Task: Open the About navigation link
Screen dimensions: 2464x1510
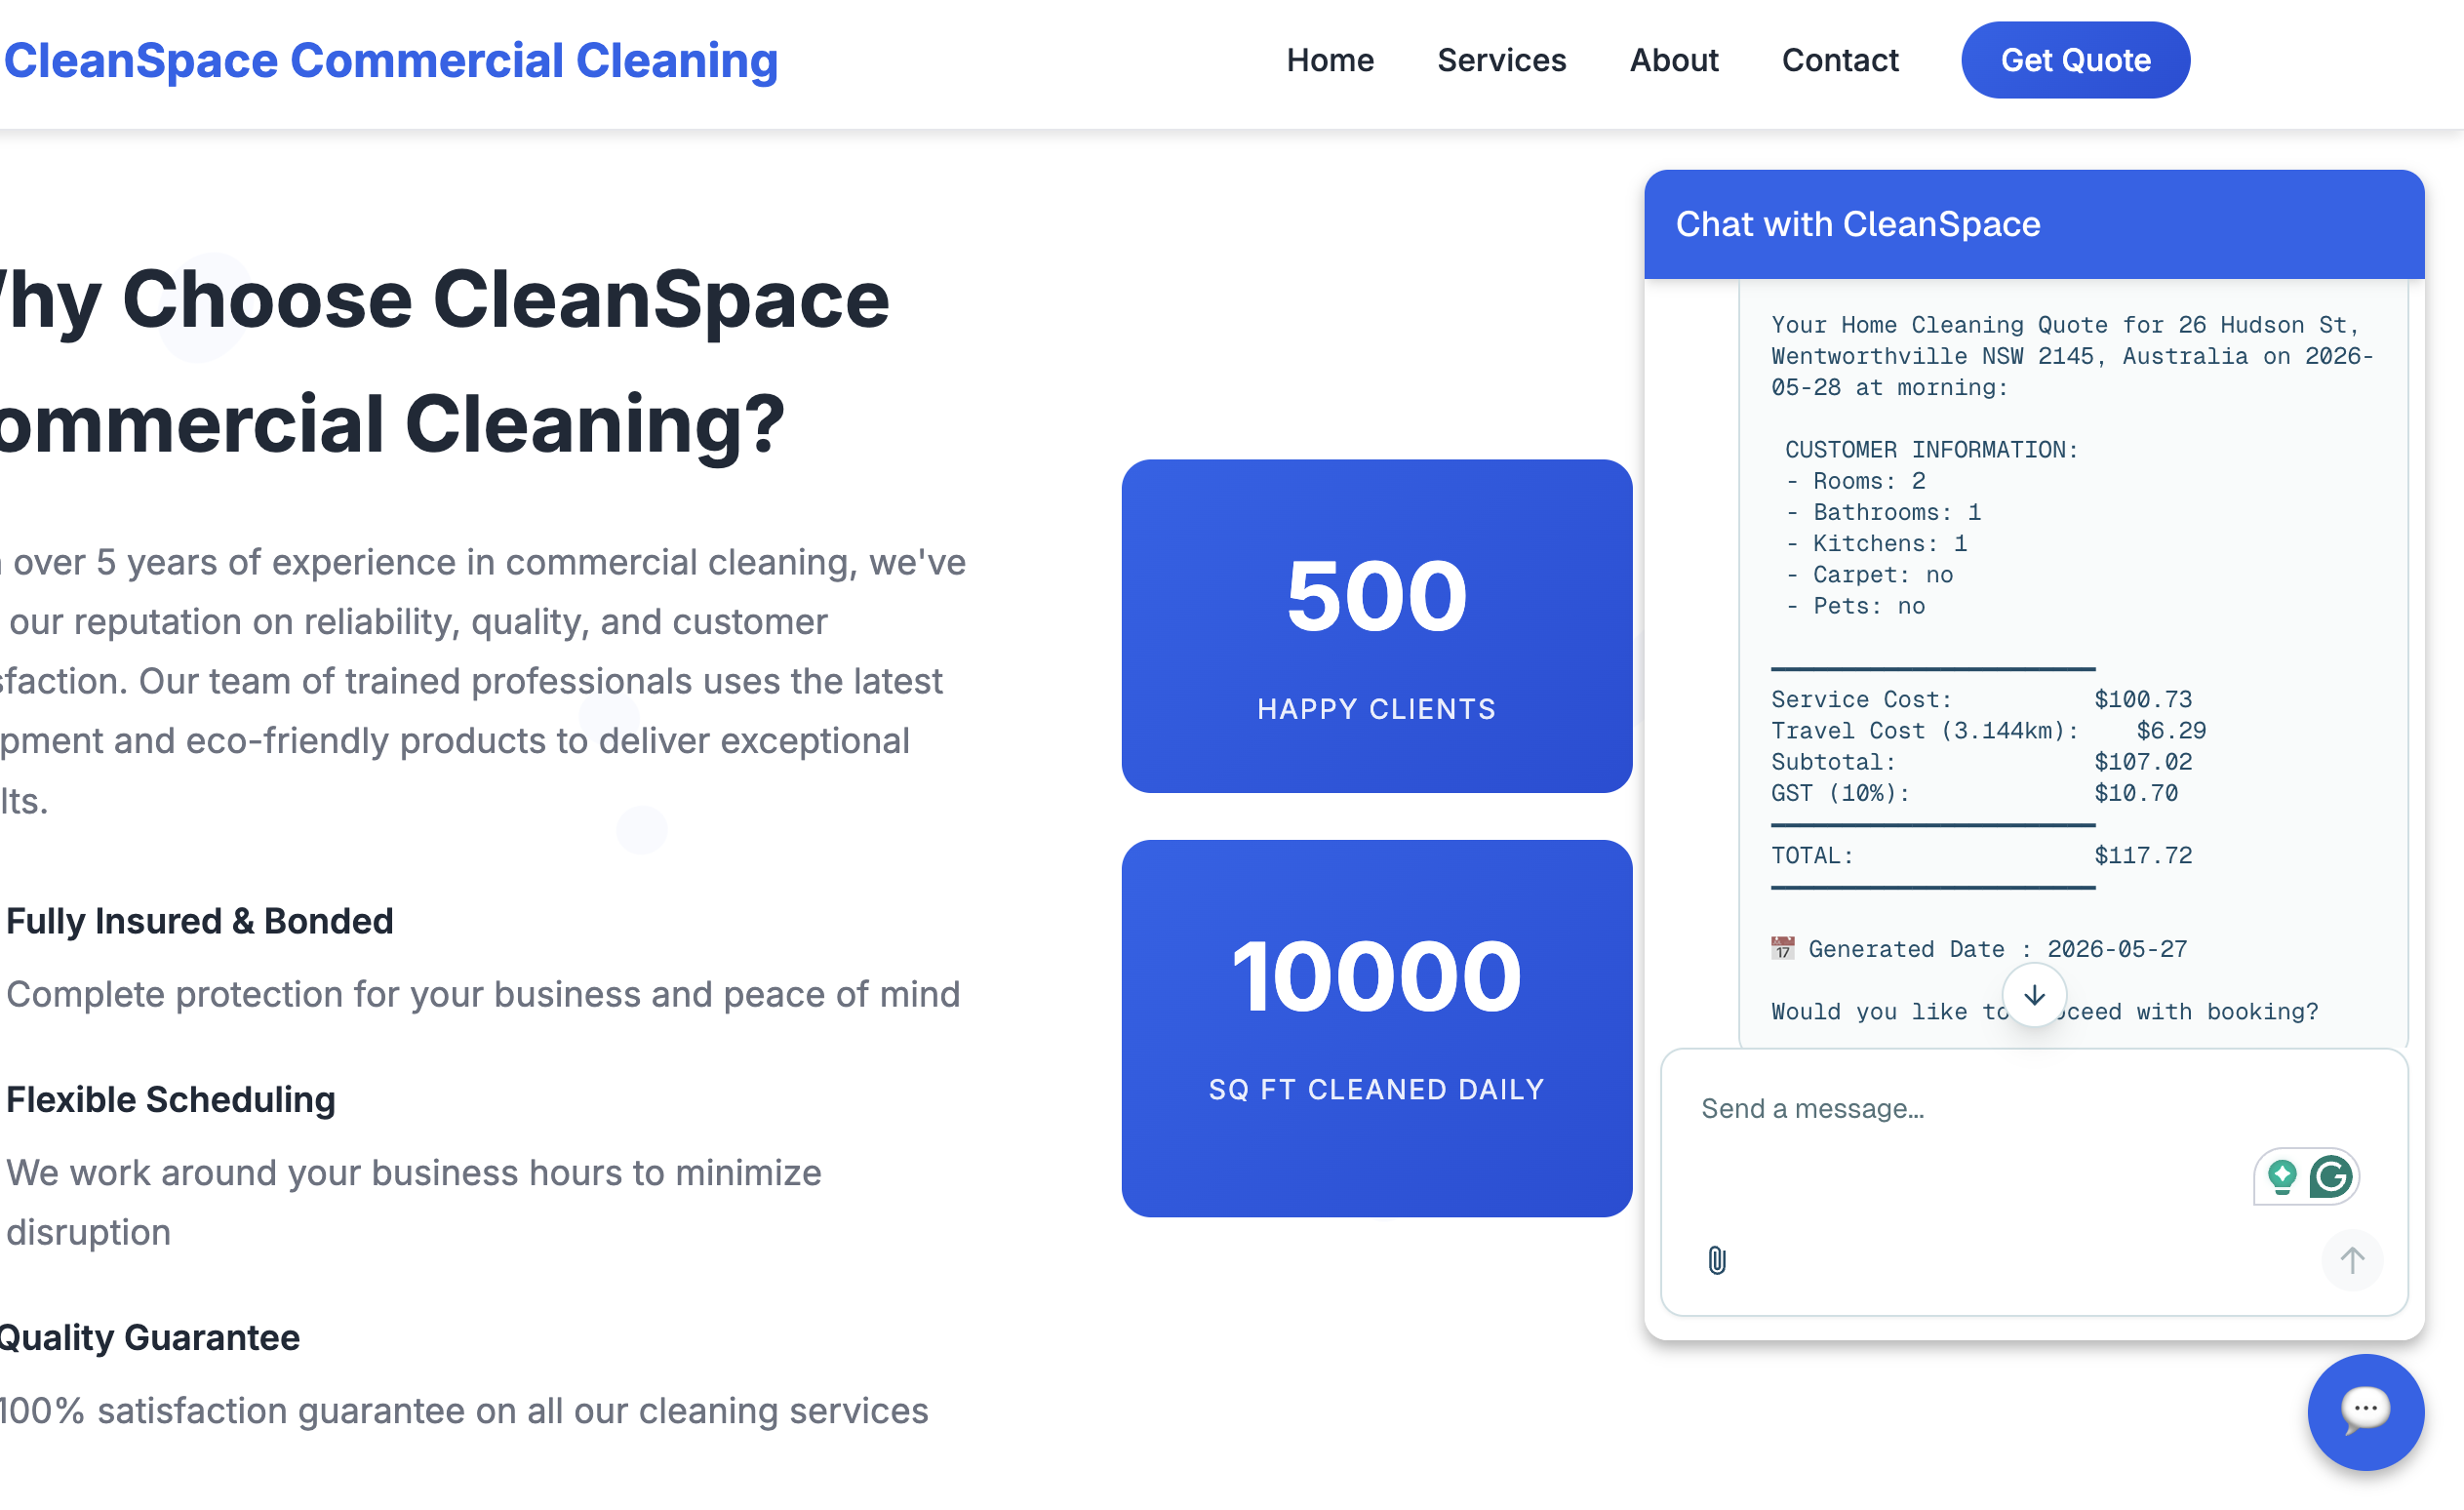Action: click(1674, 60)
